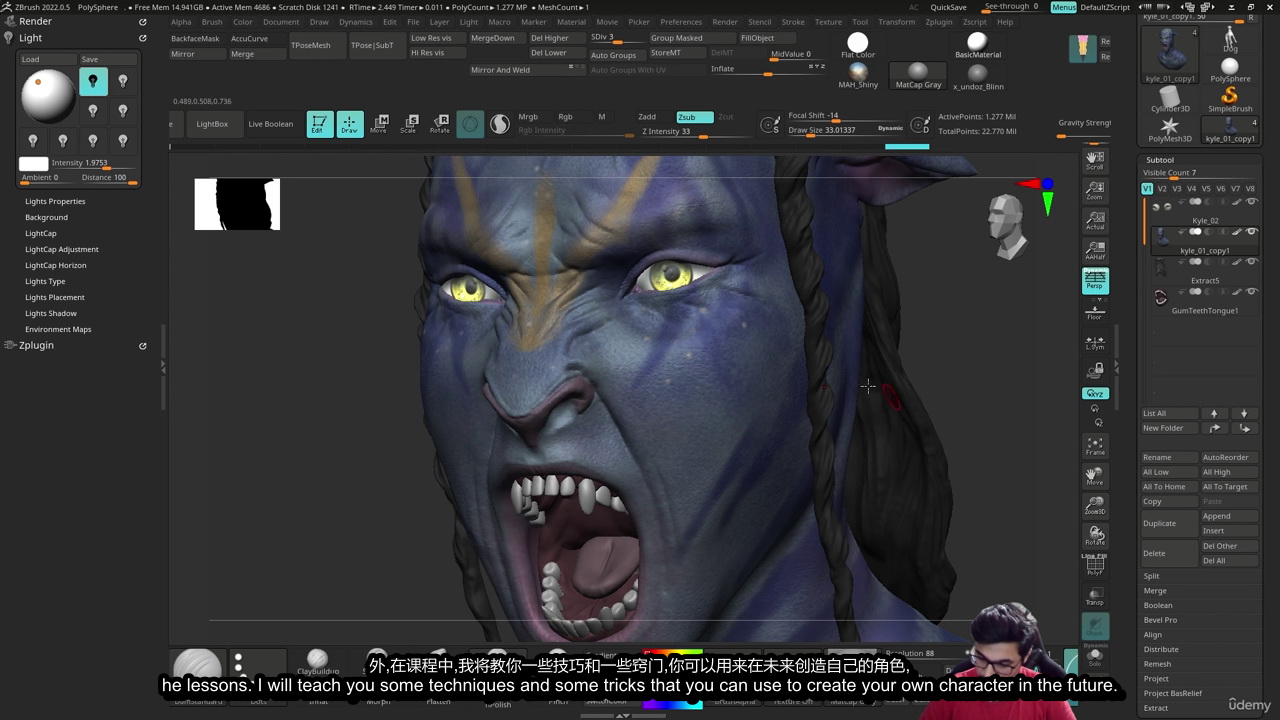The image size is (1280, 720).
Task: Activate the Rotate gizmo tool
Action: pyautogui.click(x=440, y=124)
